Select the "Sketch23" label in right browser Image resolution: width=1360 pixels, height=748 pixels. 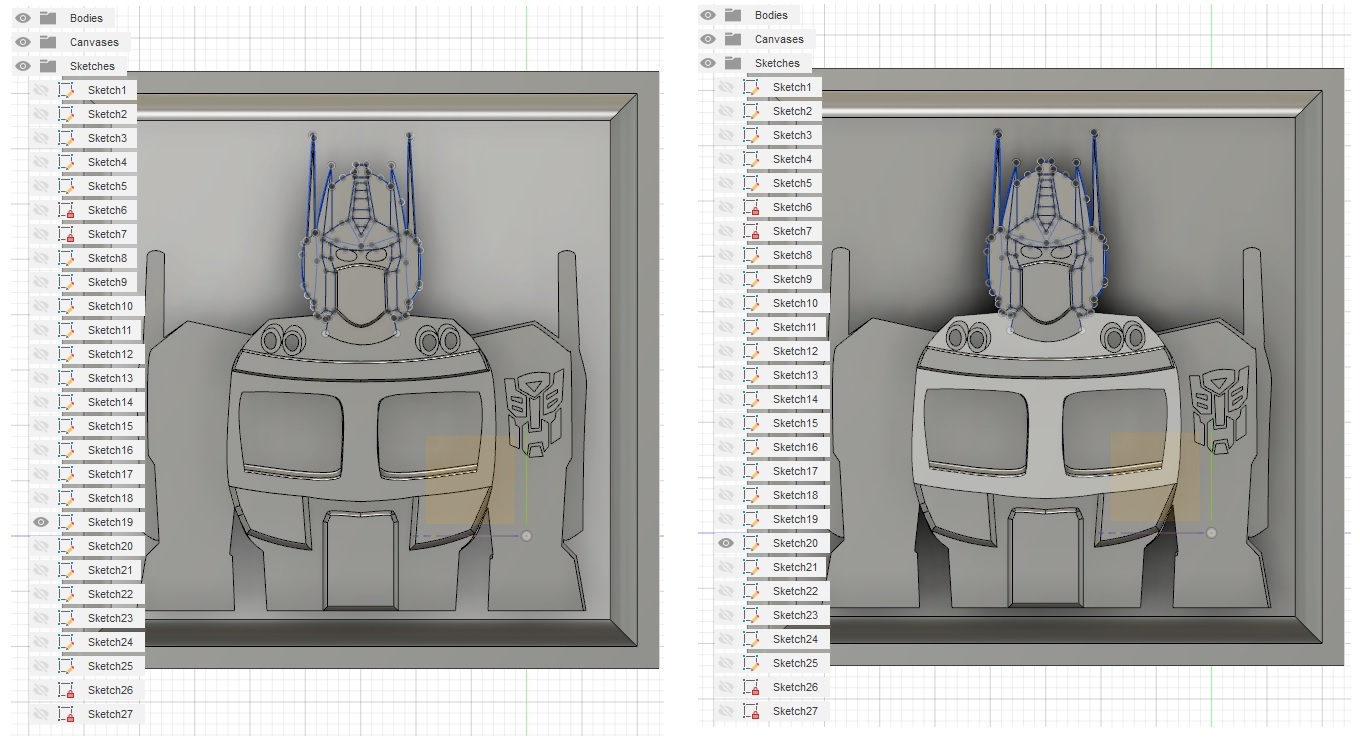[795, 615]
